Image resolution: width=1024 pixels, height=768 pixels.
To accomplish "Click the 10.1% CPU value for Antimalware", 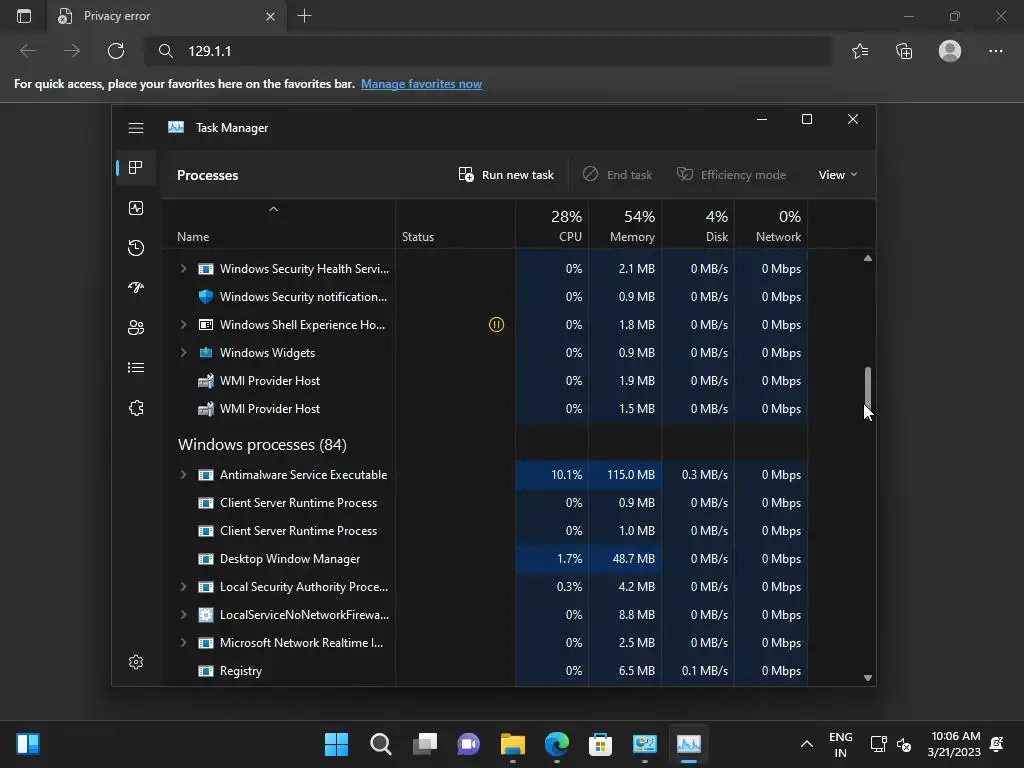I will (x=552, y=475).
